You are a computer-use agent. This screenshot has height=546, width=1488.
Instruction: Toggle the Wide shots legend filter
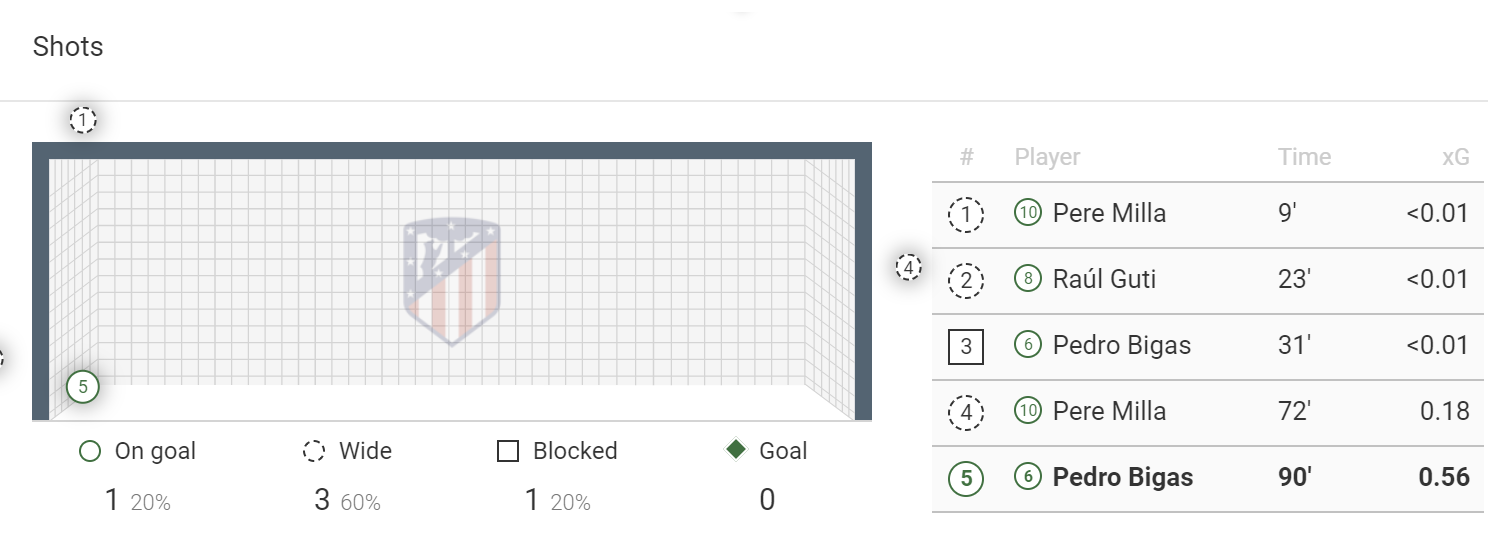[347, 451]
